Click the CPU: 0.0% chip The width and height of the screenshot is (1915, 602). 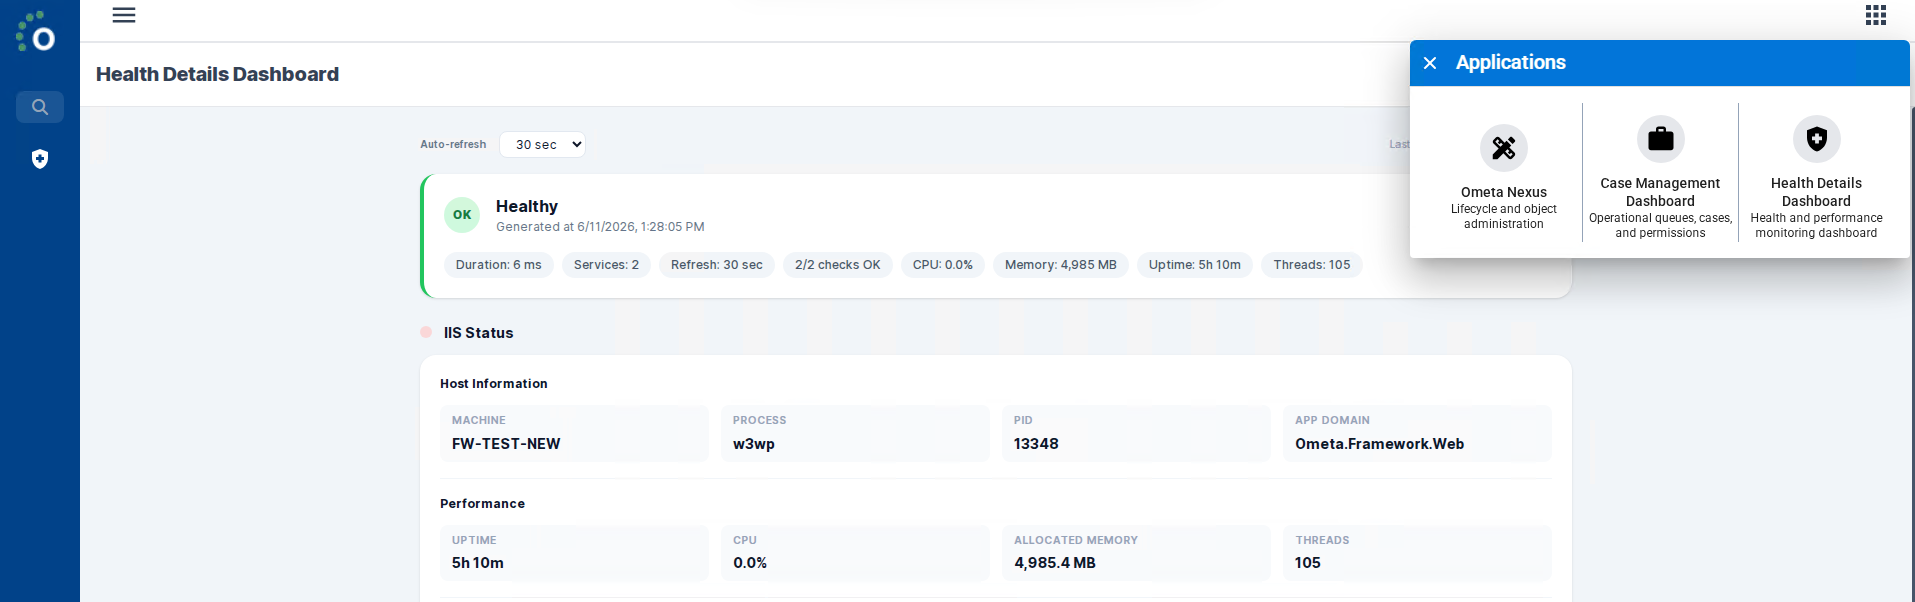click(x=943, y=265)
